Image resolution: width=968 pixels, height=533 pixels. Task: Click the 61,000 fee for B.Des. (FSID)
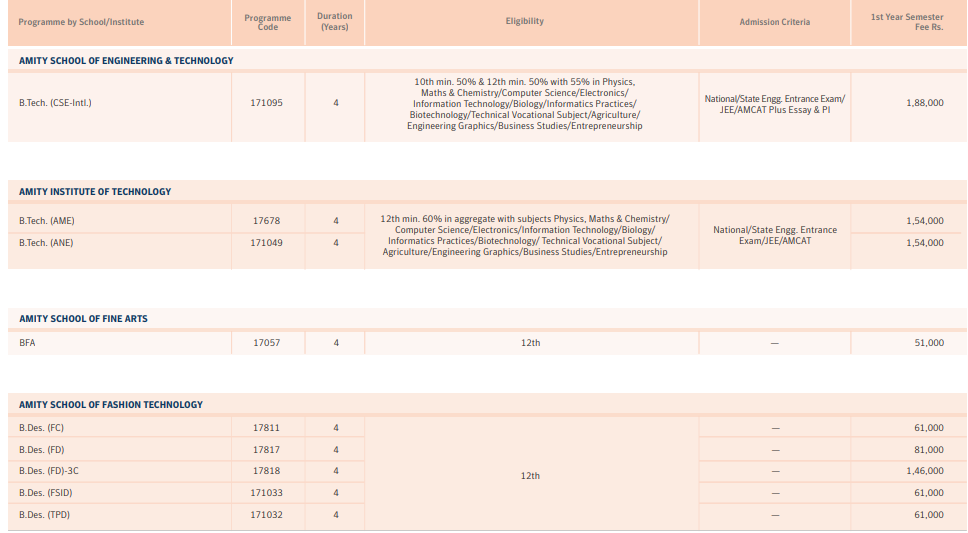929,493
